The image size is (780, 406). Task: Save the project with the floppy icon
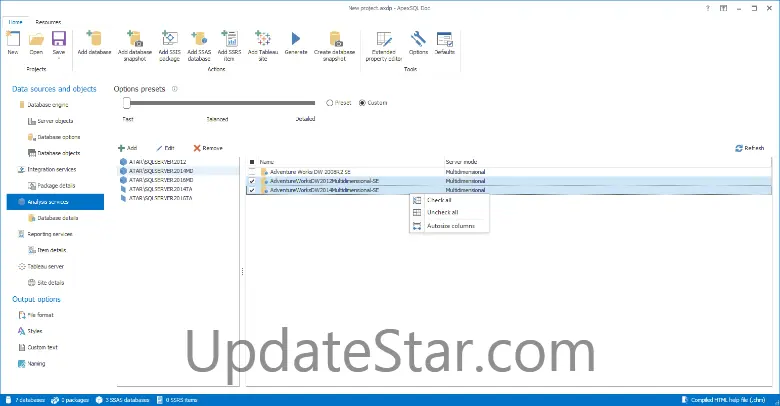[x=59, y=39]
